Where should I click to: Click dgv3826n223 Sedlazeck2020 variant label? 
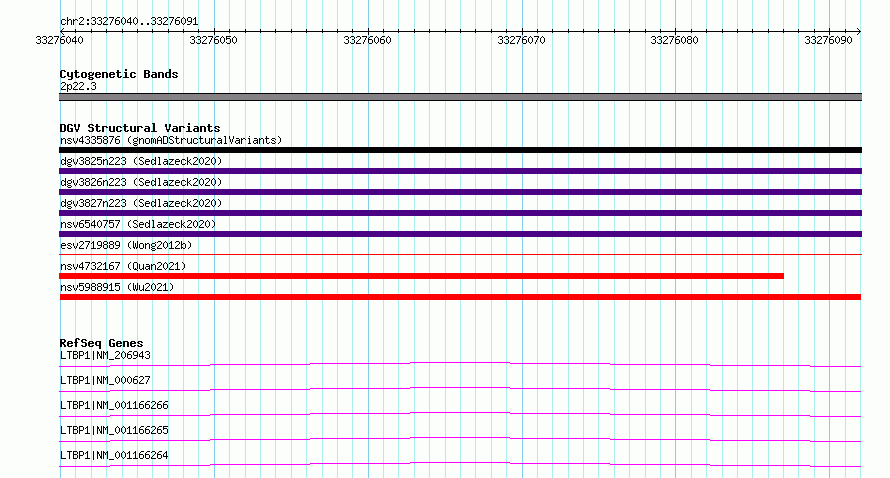pos(141,182)
